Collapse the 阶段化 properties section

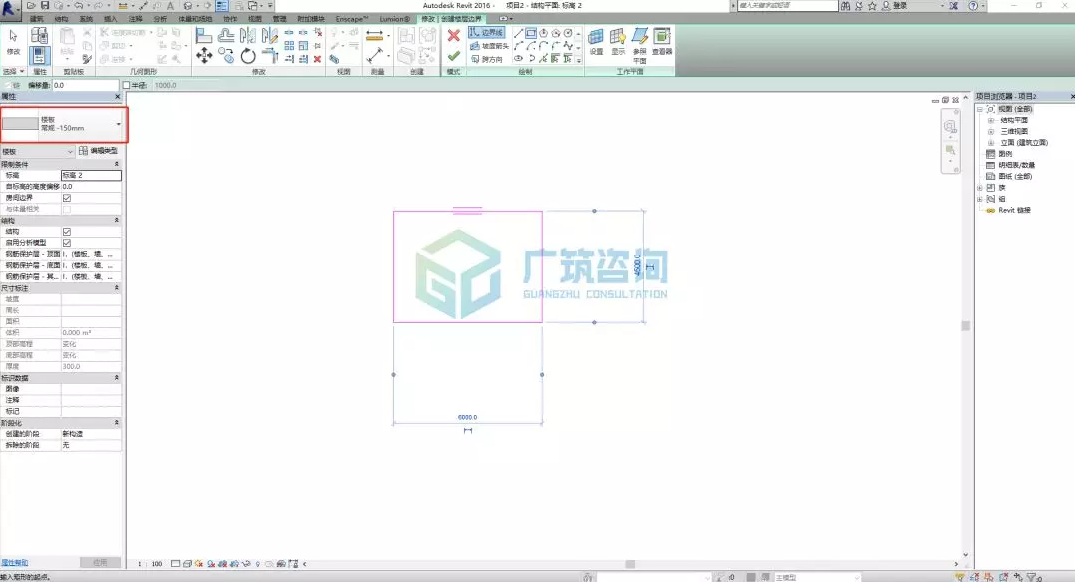point(117,423)
